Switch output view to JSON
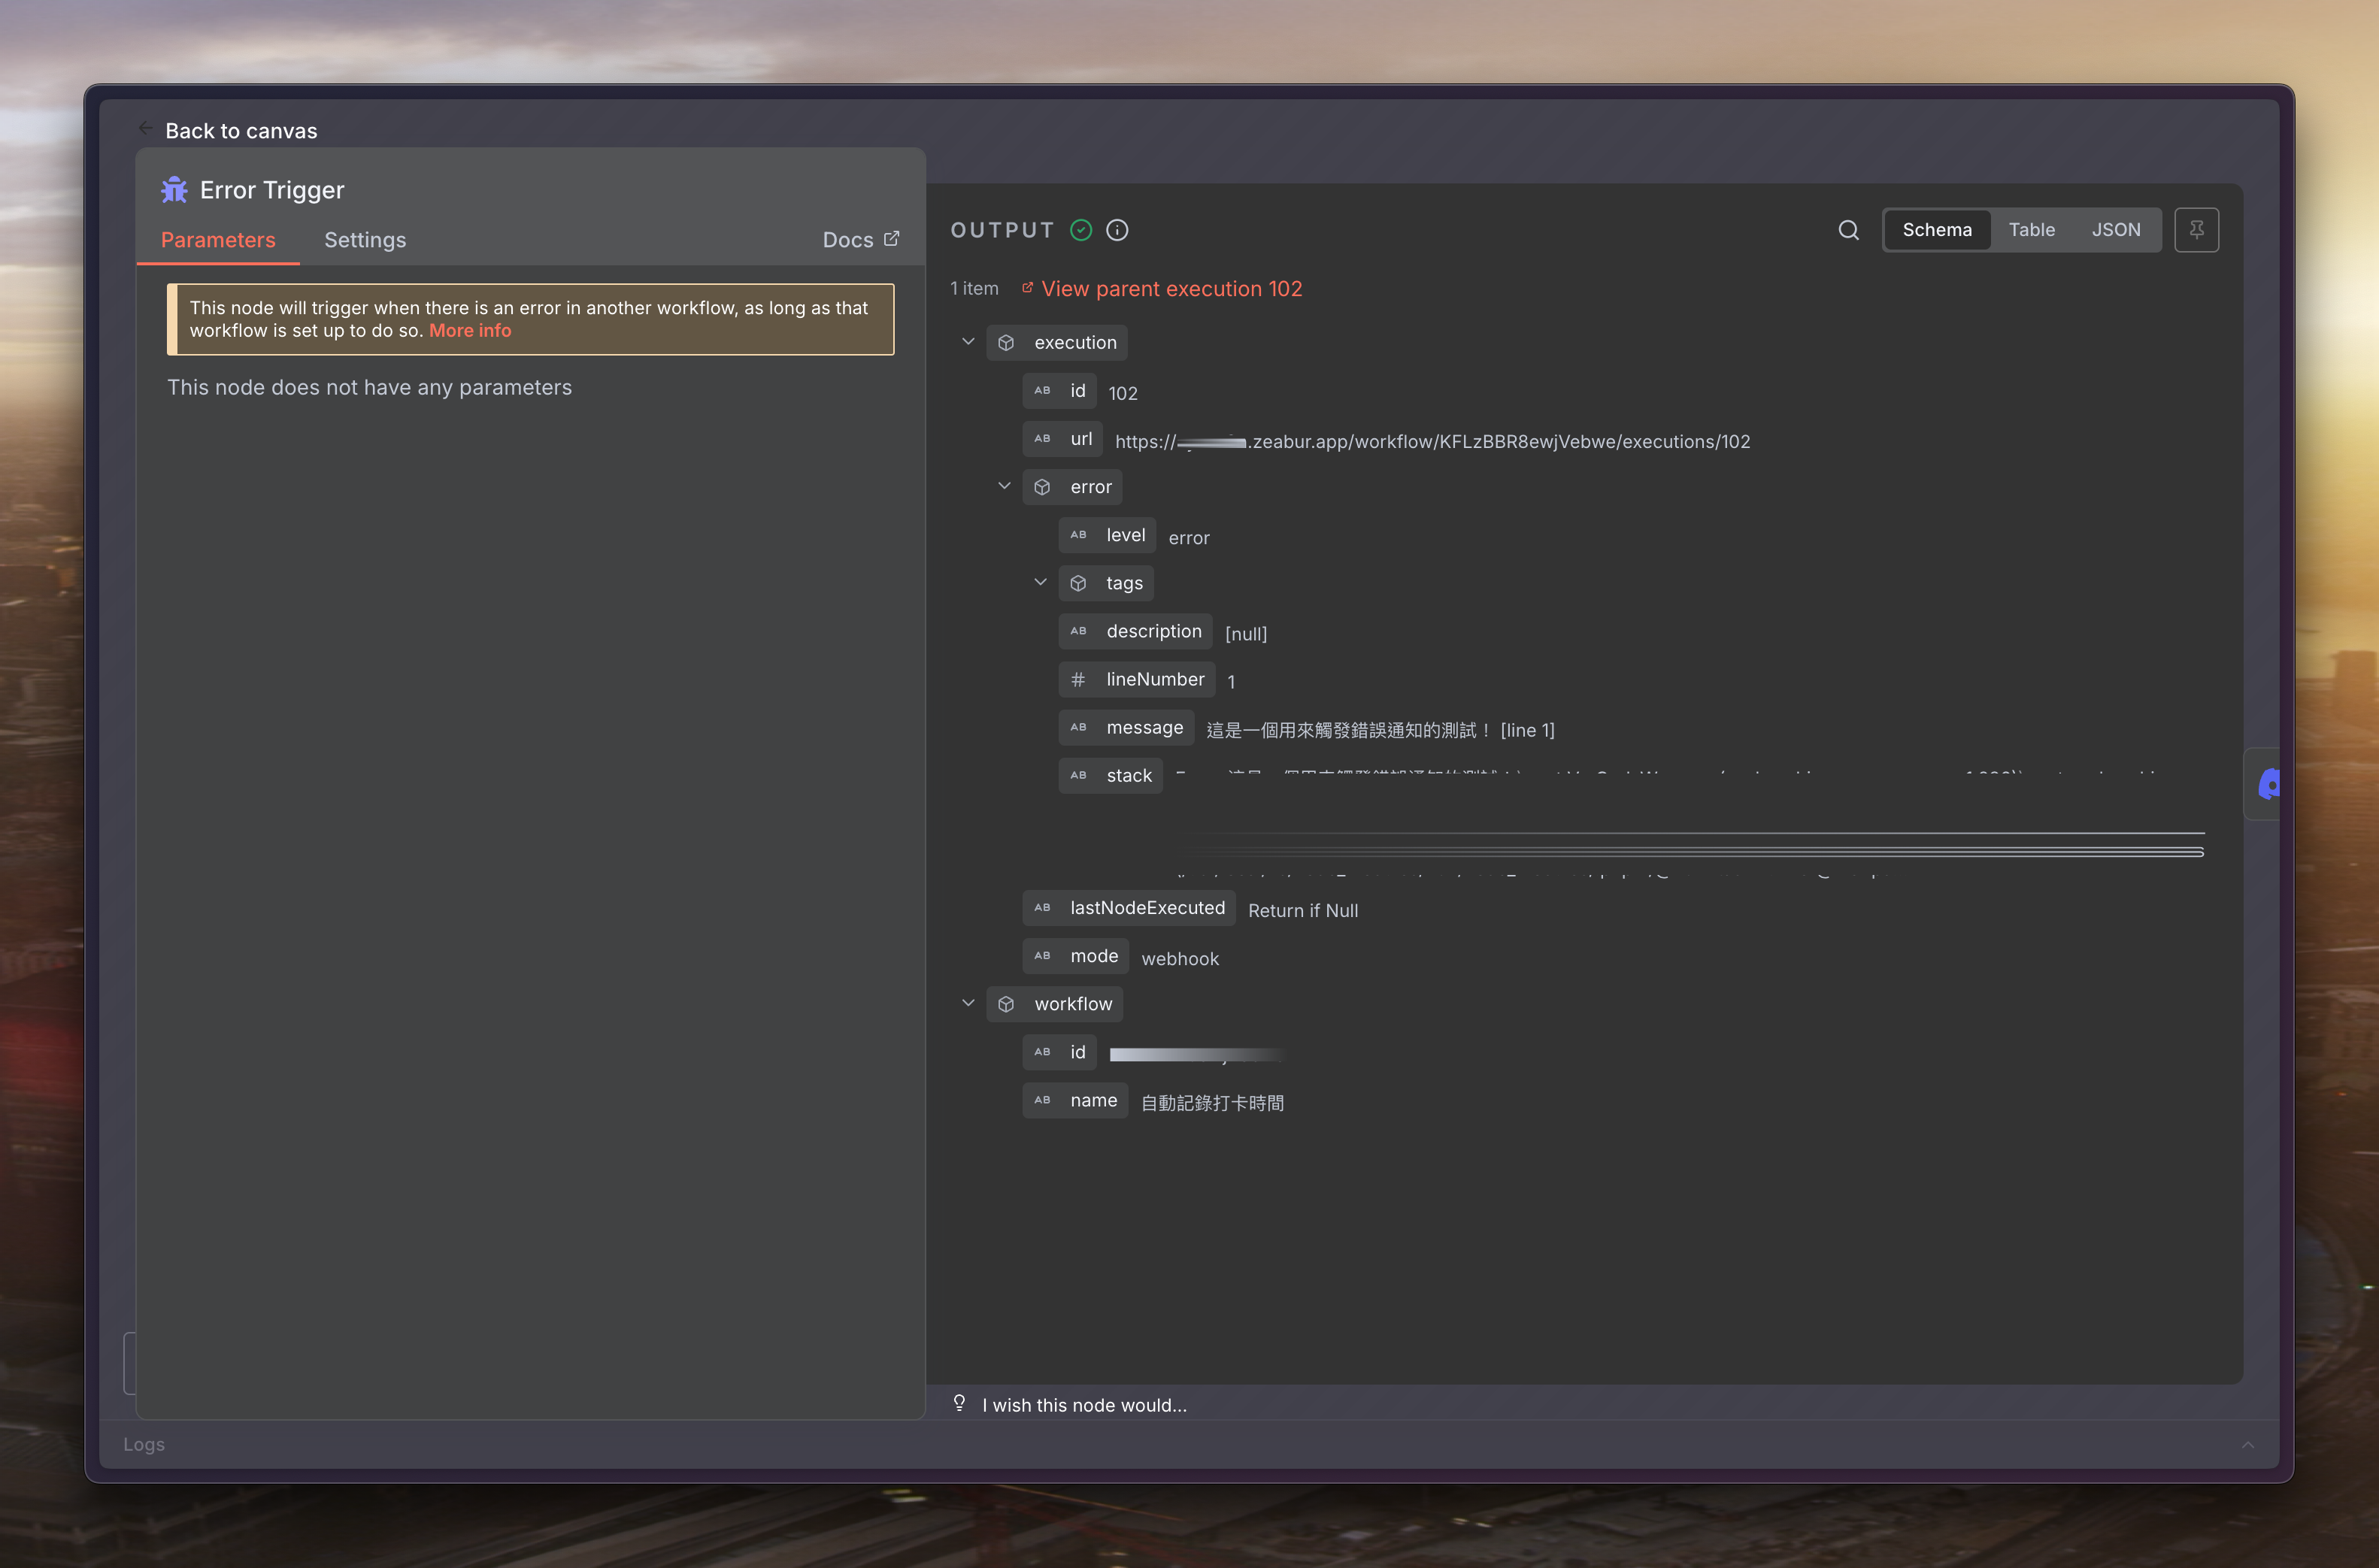Viewport: 2379px width, 1568px height. pyautogui.click(x=2115, y=230)
